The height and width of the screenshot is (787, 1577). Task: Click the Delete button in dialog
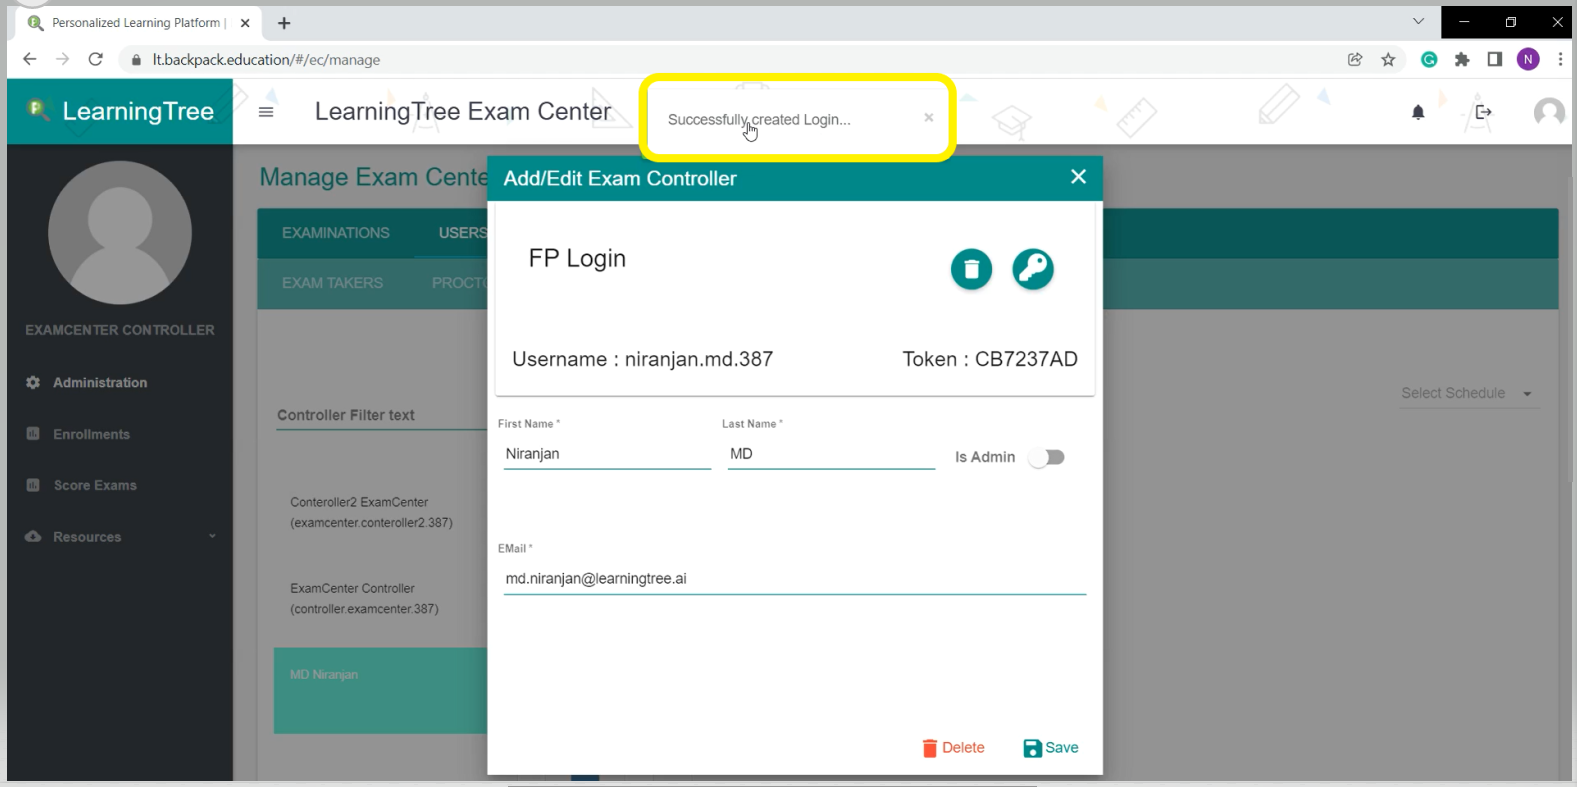pos(953,748)
